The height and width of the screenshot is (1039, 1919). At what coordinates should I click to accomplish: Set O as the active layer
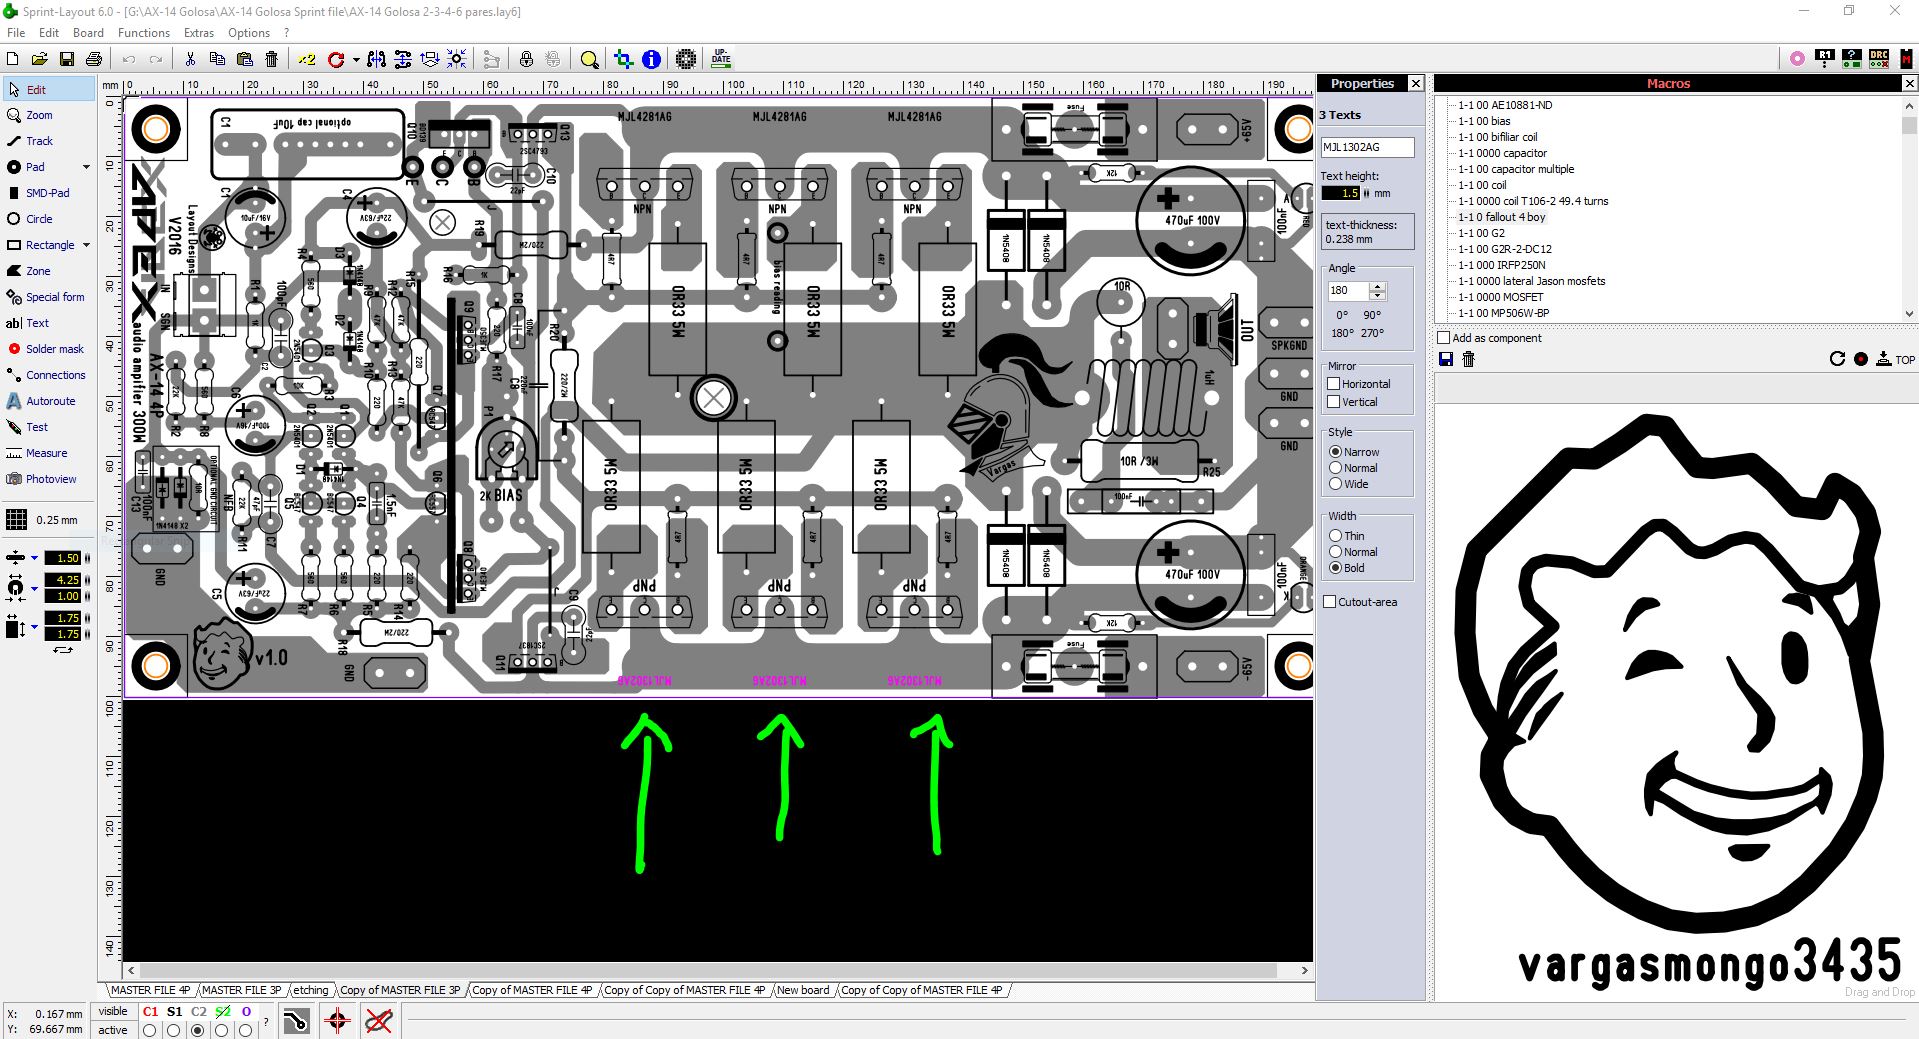click(x=246, y=1030)
